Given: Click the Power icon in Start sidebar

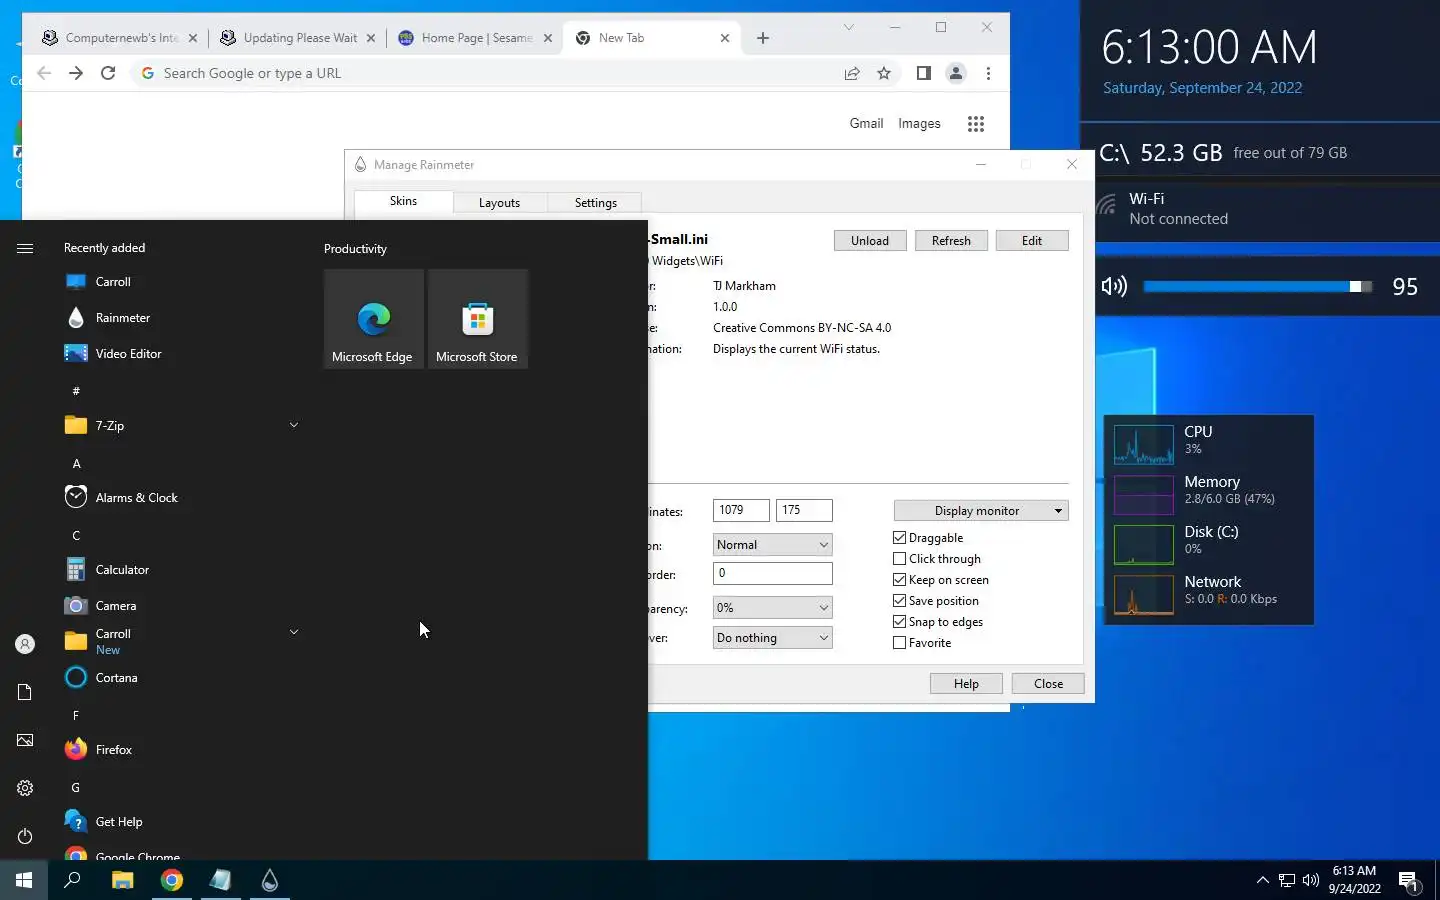Looking at the screenshot, I should [x=25, y=836].
